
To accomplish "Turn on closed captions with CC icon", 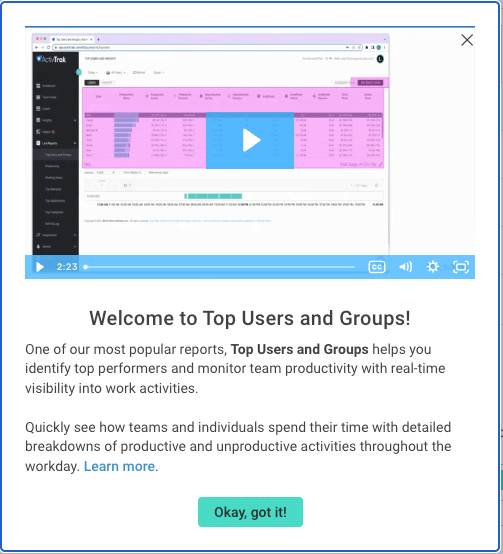I will point(377,267).
